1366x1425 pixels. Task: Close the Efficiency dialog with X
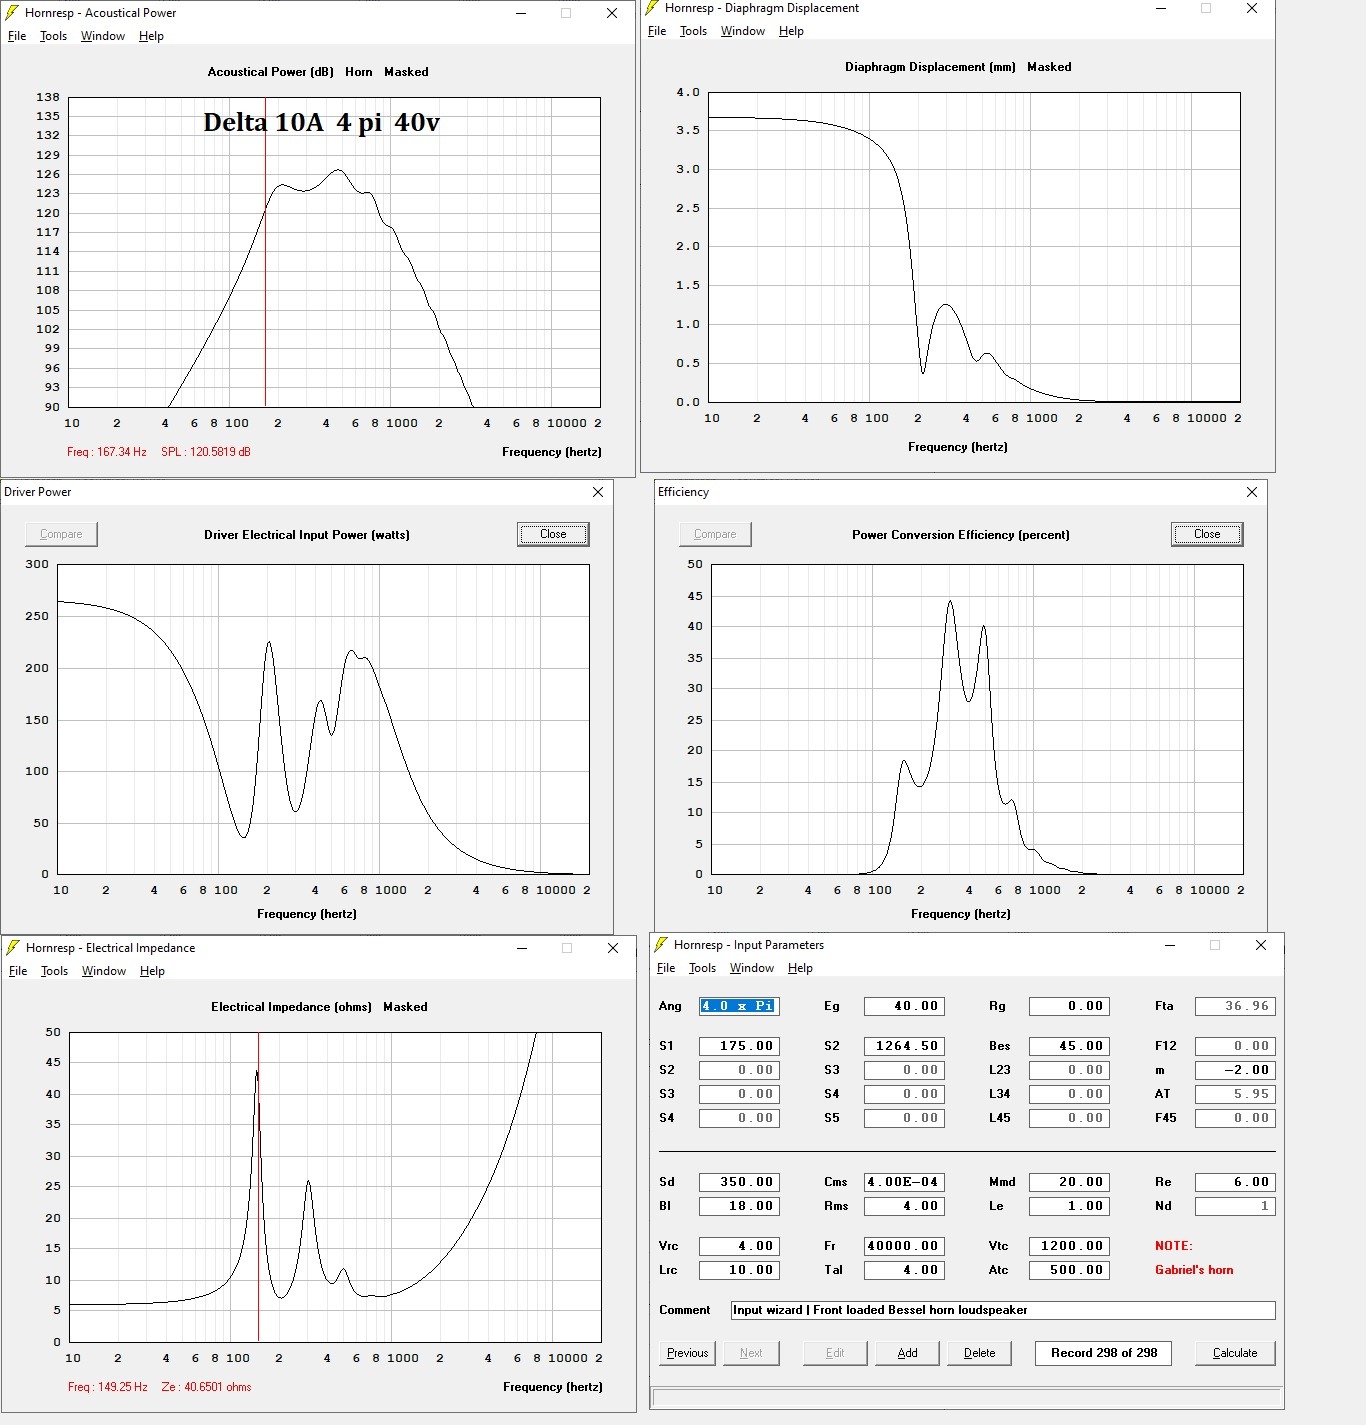(x=1252, y=492)
